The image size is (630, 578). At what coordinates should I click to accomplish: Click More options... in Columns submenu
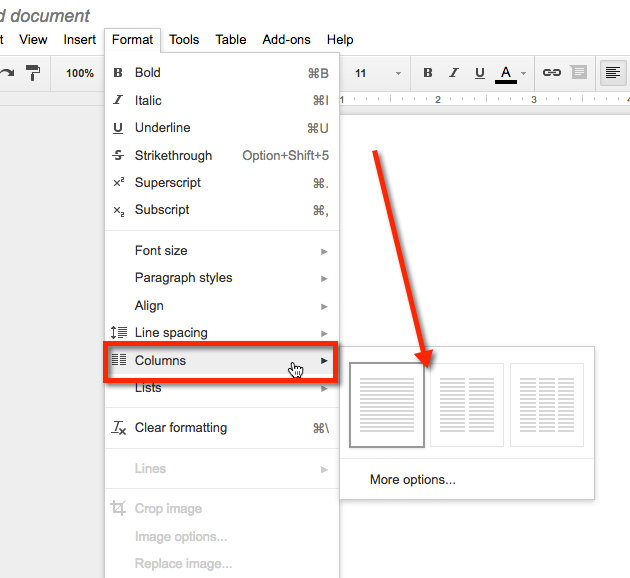click(413, 480)
